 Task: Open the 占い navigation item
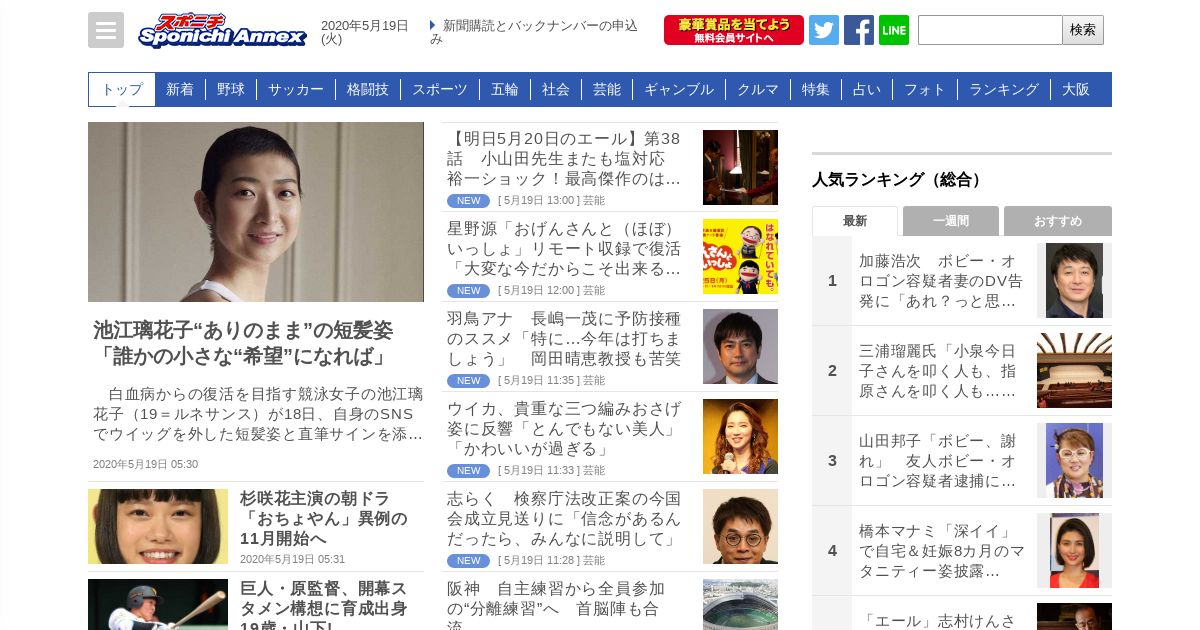point(867,89)
